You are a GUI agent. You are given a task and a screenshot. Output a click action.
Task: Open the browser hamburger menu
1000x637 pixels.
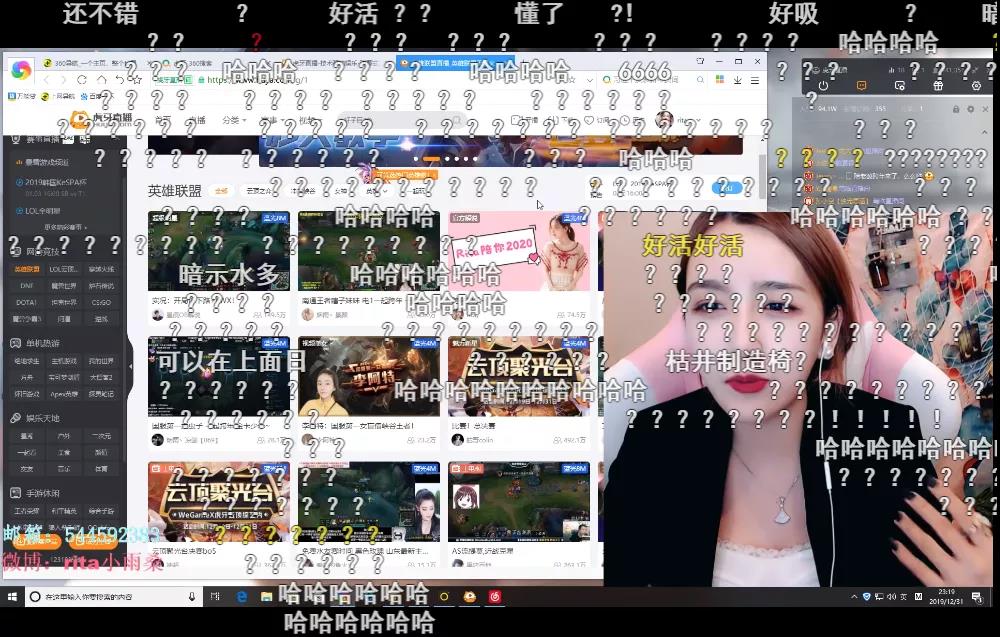754,80
